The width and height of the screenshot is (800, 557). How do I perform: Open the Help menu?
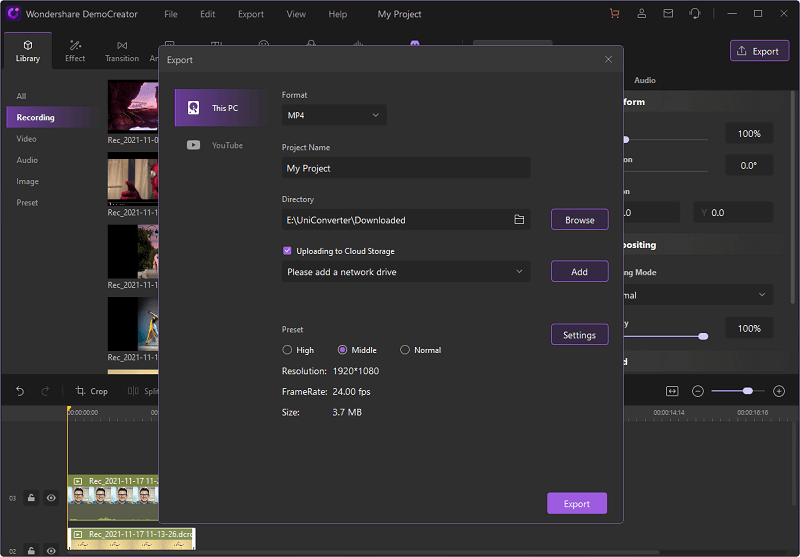pos(337,14)
